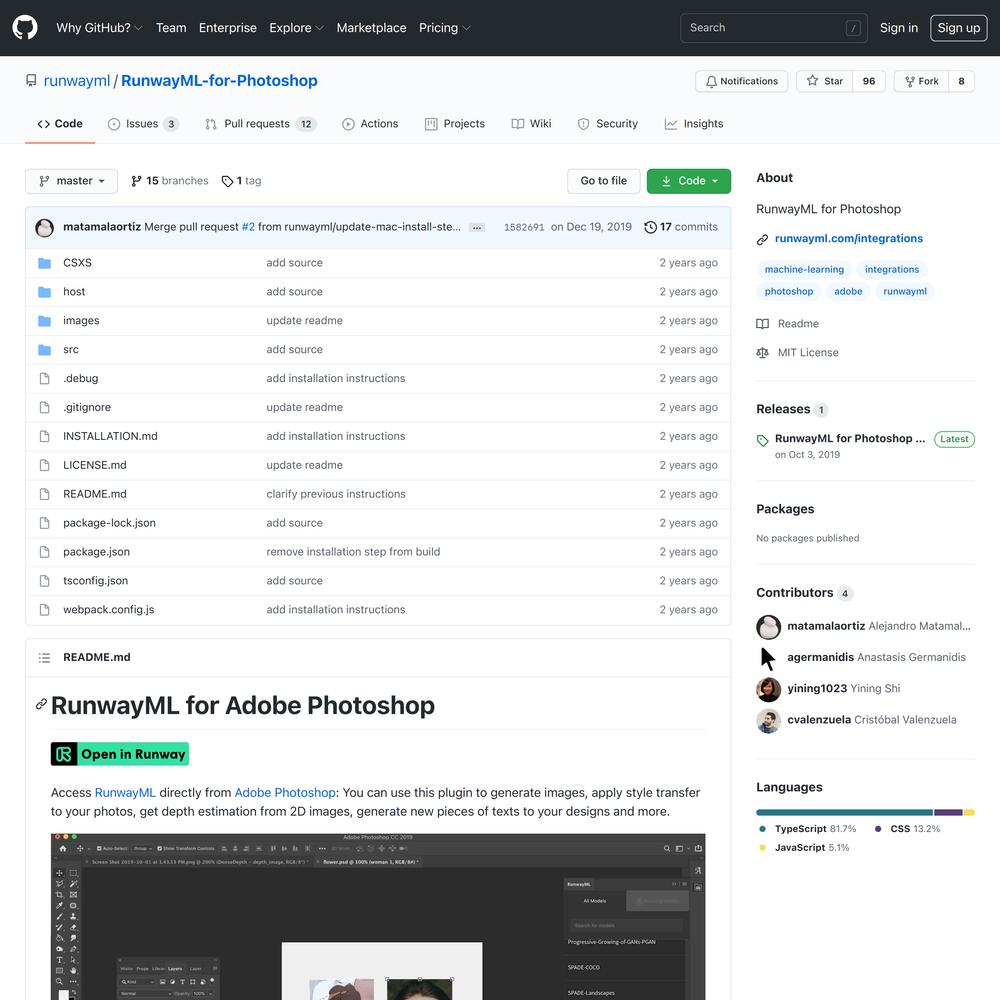Open the Photoshop screenshot image in README
This screenshot has width=1000, height=1000.
[378, 916]
